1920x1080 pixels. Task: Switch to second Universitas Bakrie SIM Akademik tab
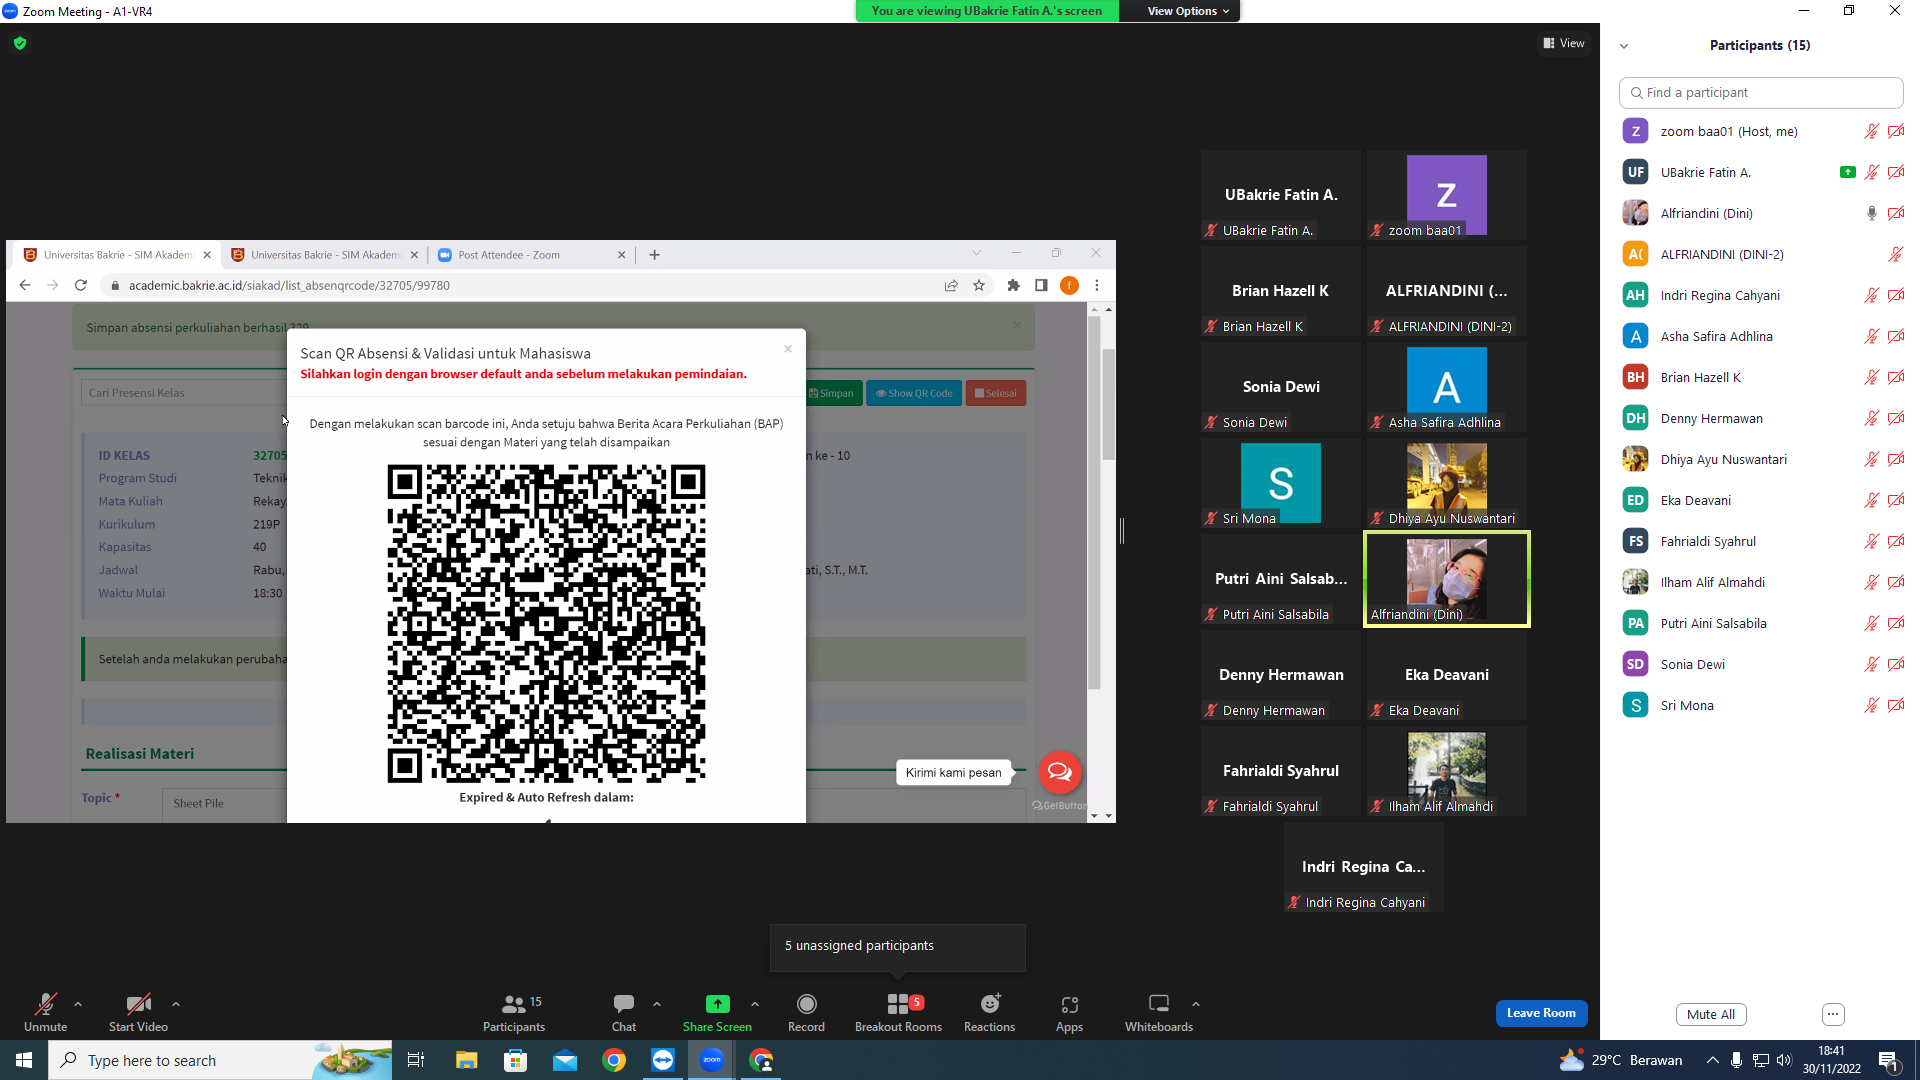pos(325,255)
